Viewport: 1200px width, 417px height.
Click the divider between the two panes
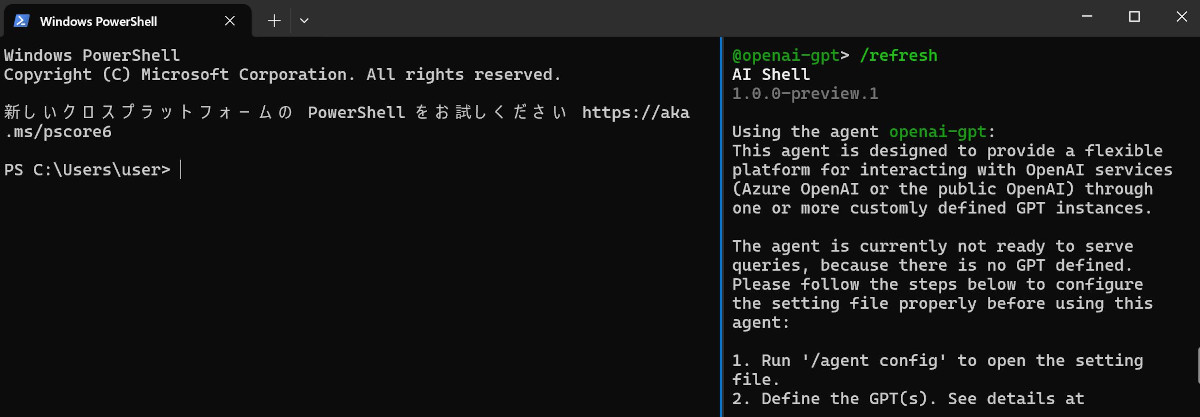pyautogui.click(x=720, y=227)
